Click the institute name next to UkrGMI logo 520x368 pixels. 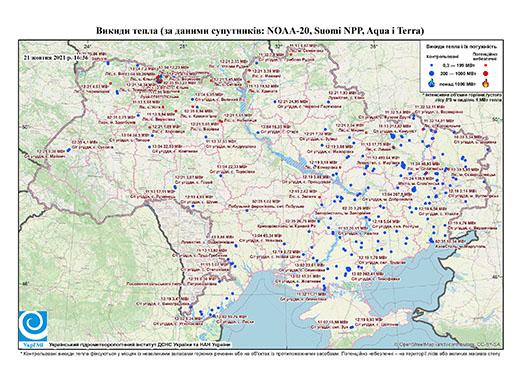pos(139,344)
